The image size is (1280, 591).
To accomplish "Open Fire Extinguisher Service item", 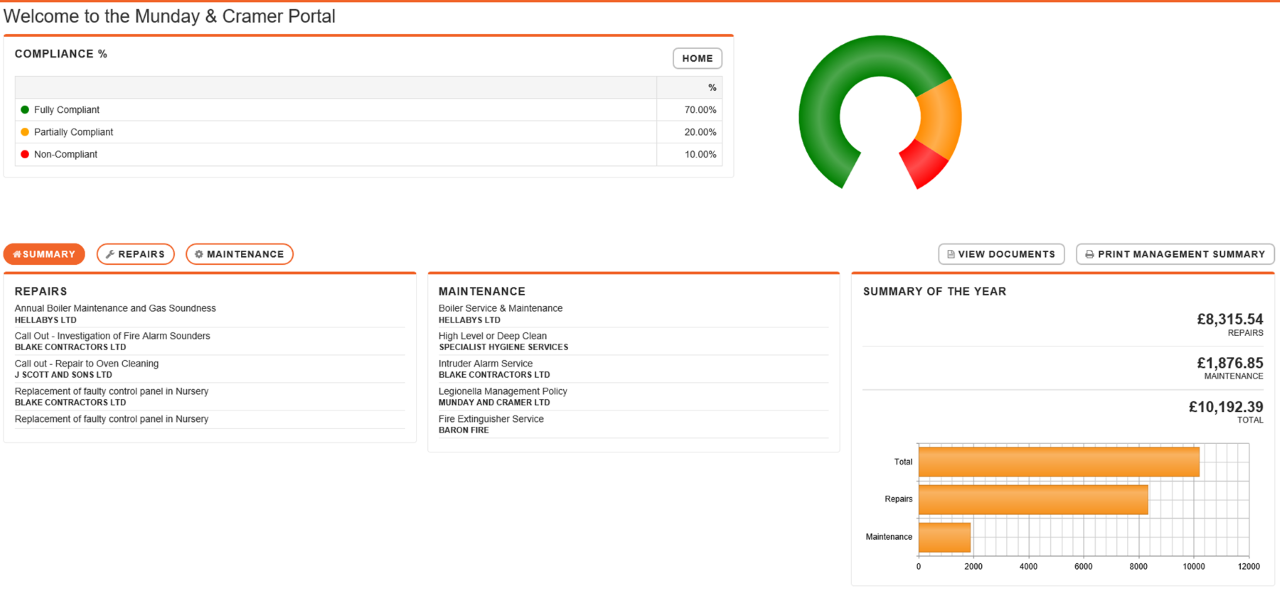I will [491, 419].
